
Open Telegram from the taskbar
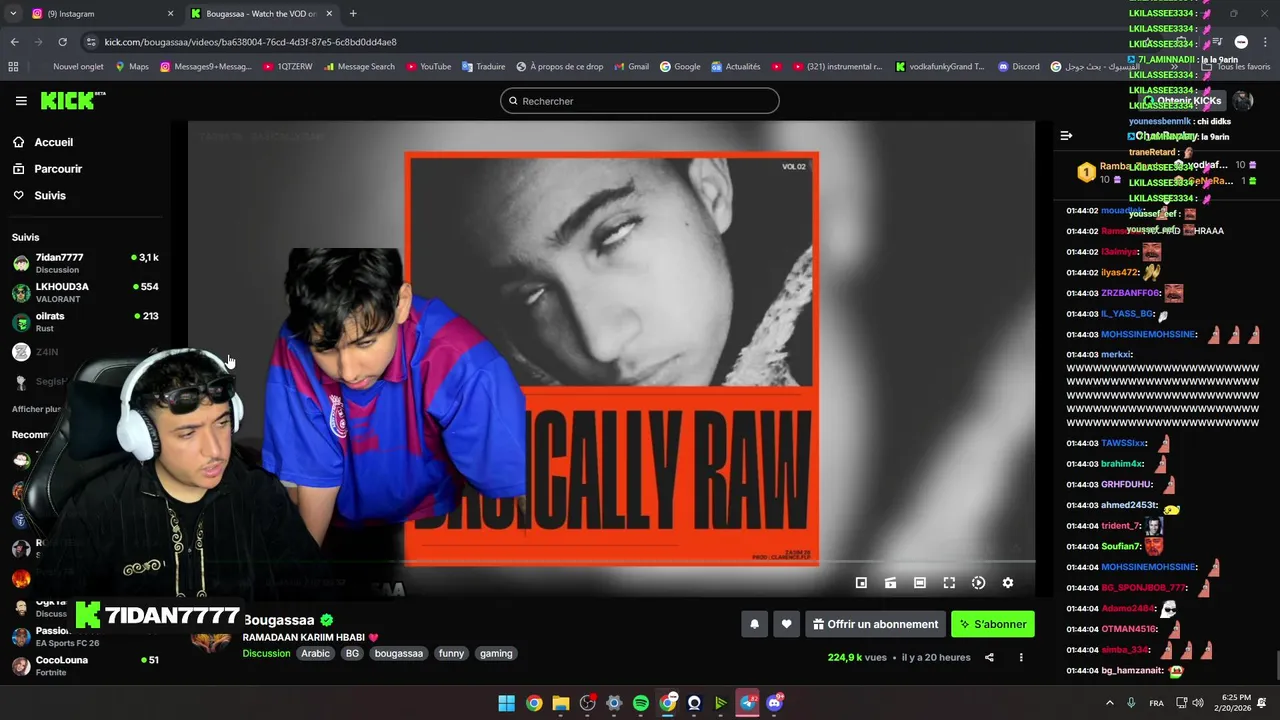[748, 703]
